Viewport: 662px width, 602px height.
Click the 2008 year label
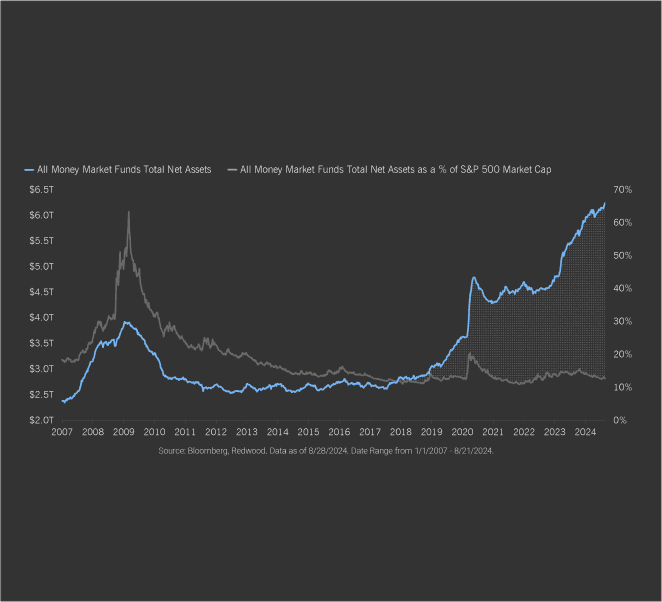pyautogui.click(x=93, y=432)
